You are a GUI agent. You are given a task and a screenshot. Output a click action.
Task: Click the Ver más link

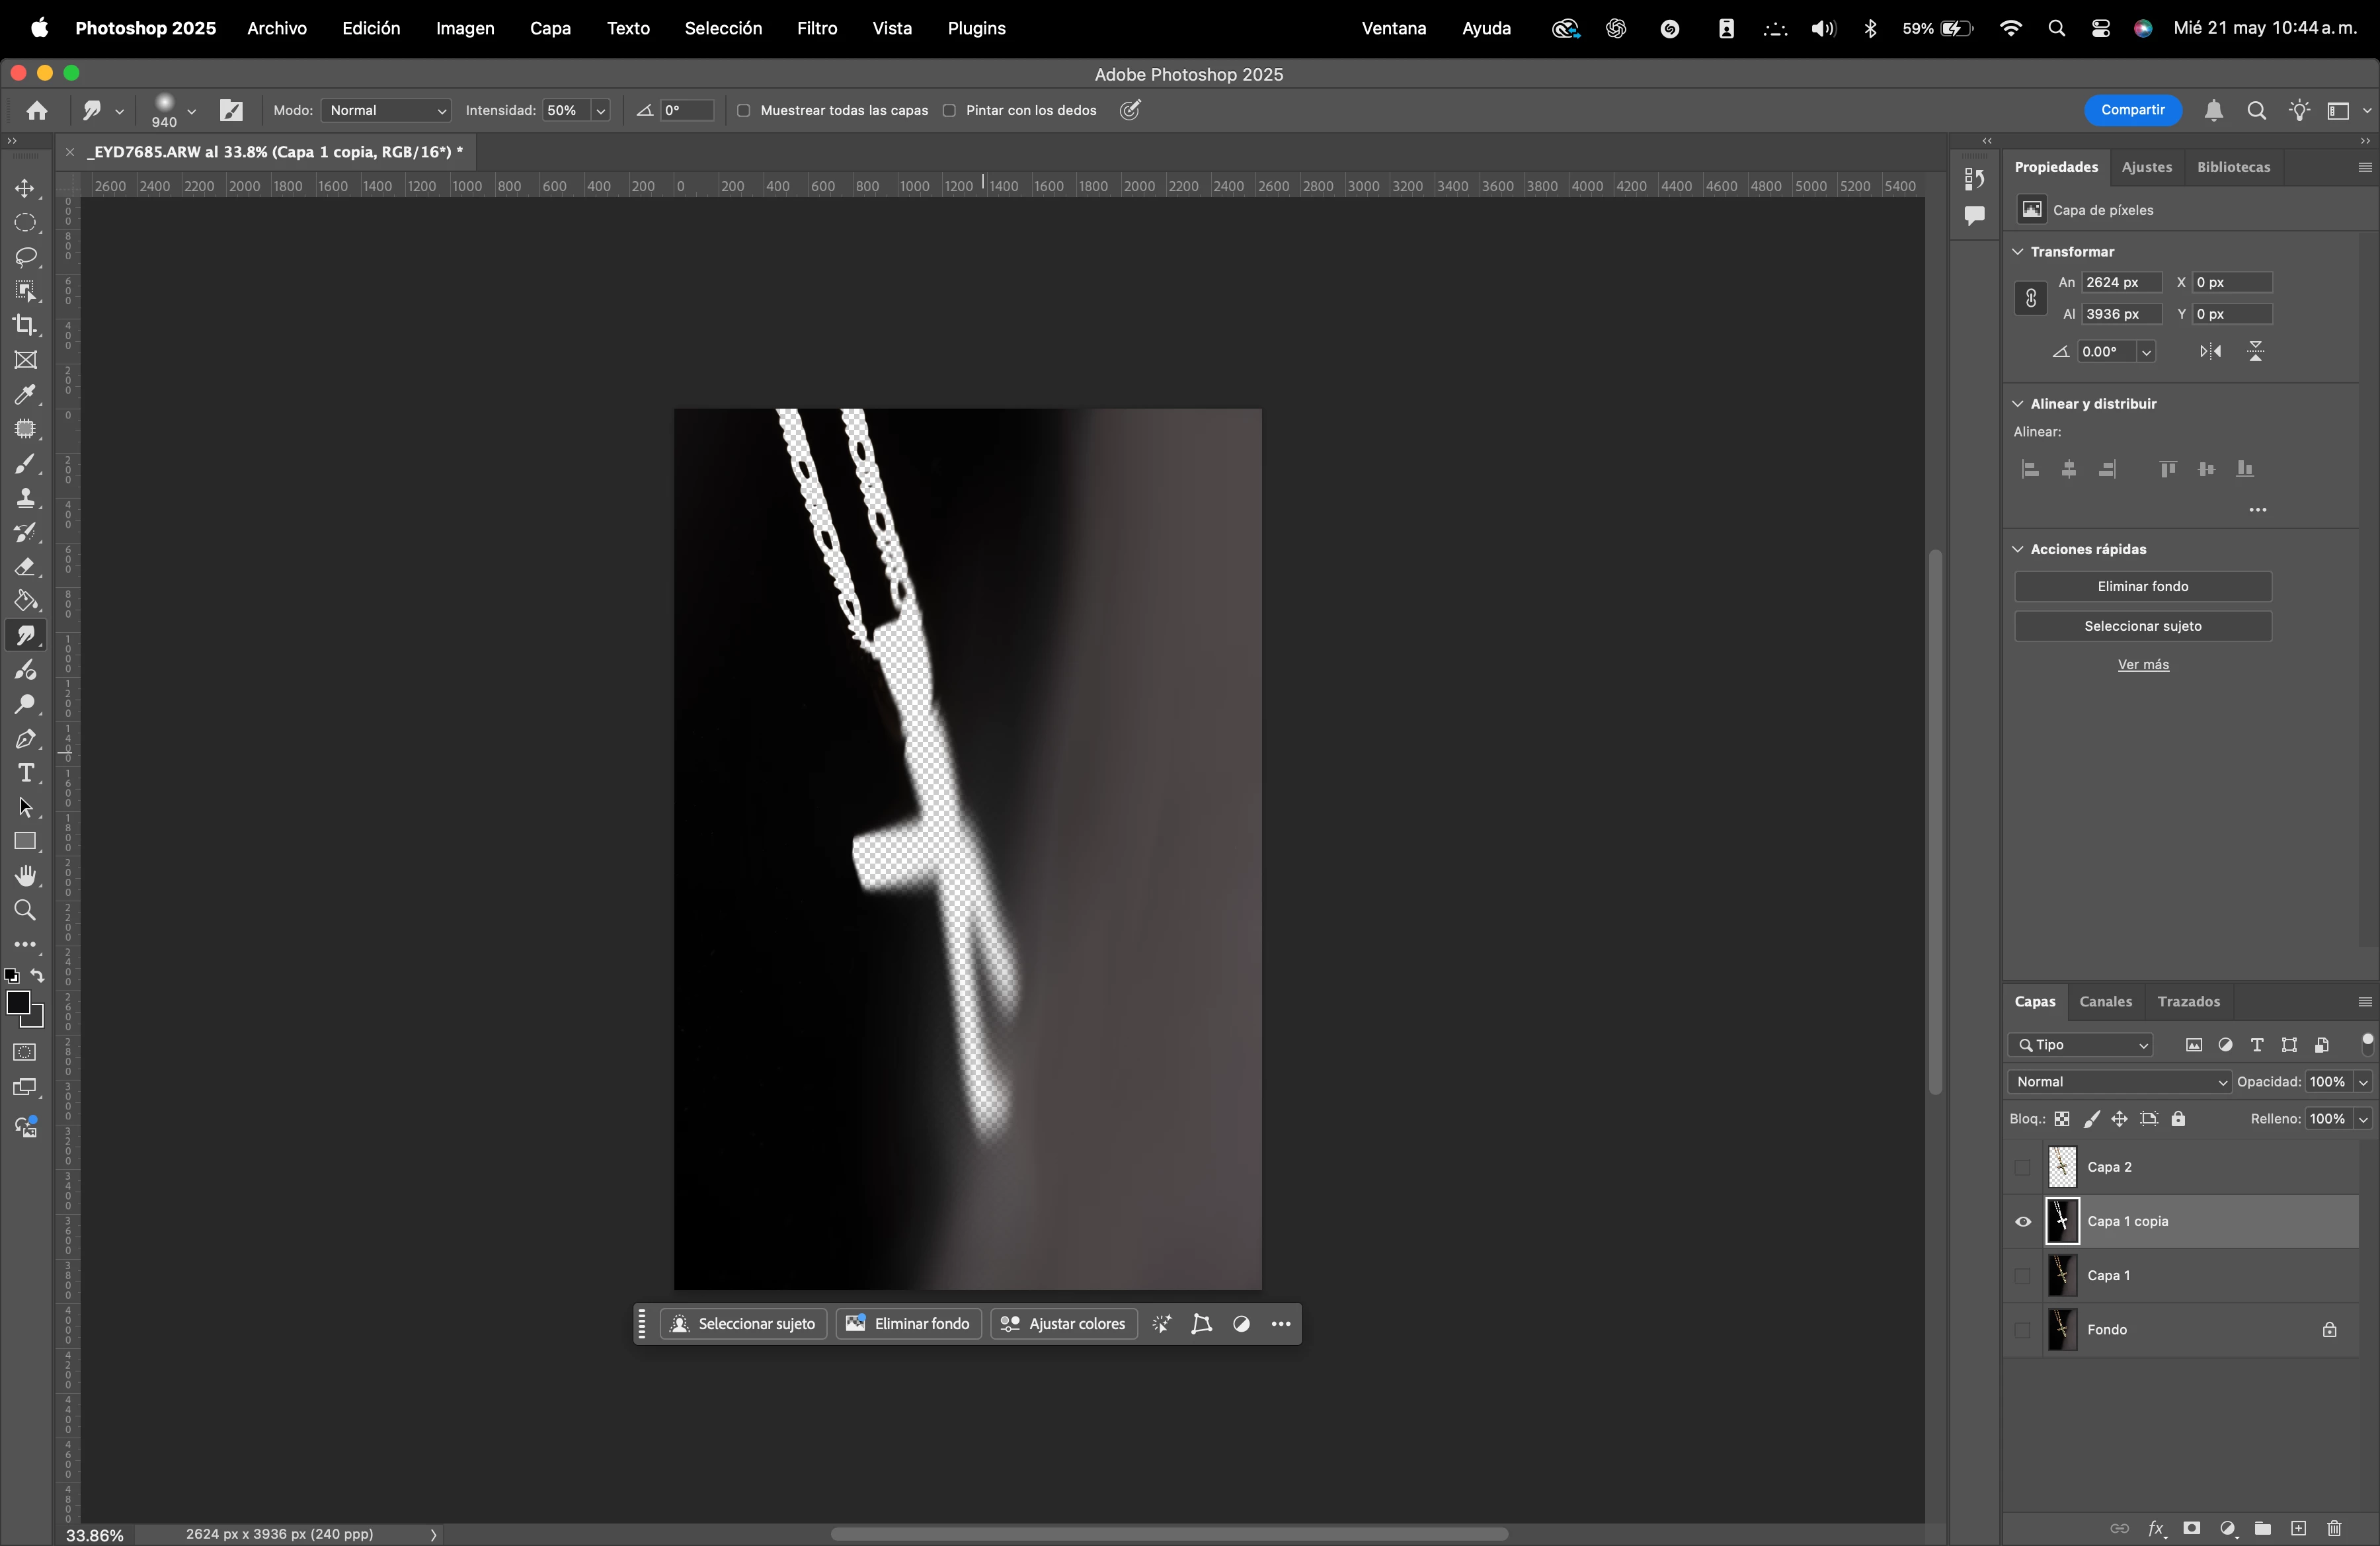tap(2142, 664)
